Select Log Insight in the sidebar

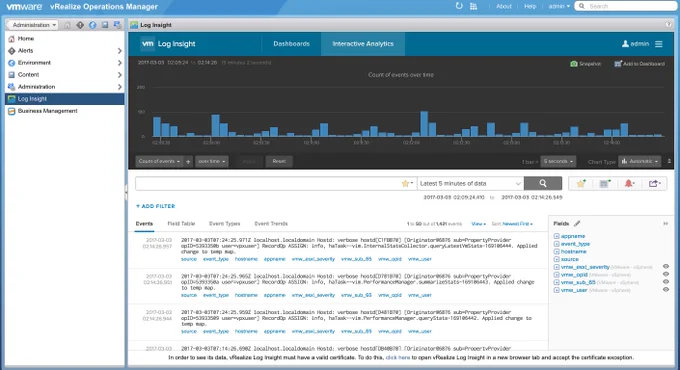pos(65,99)
